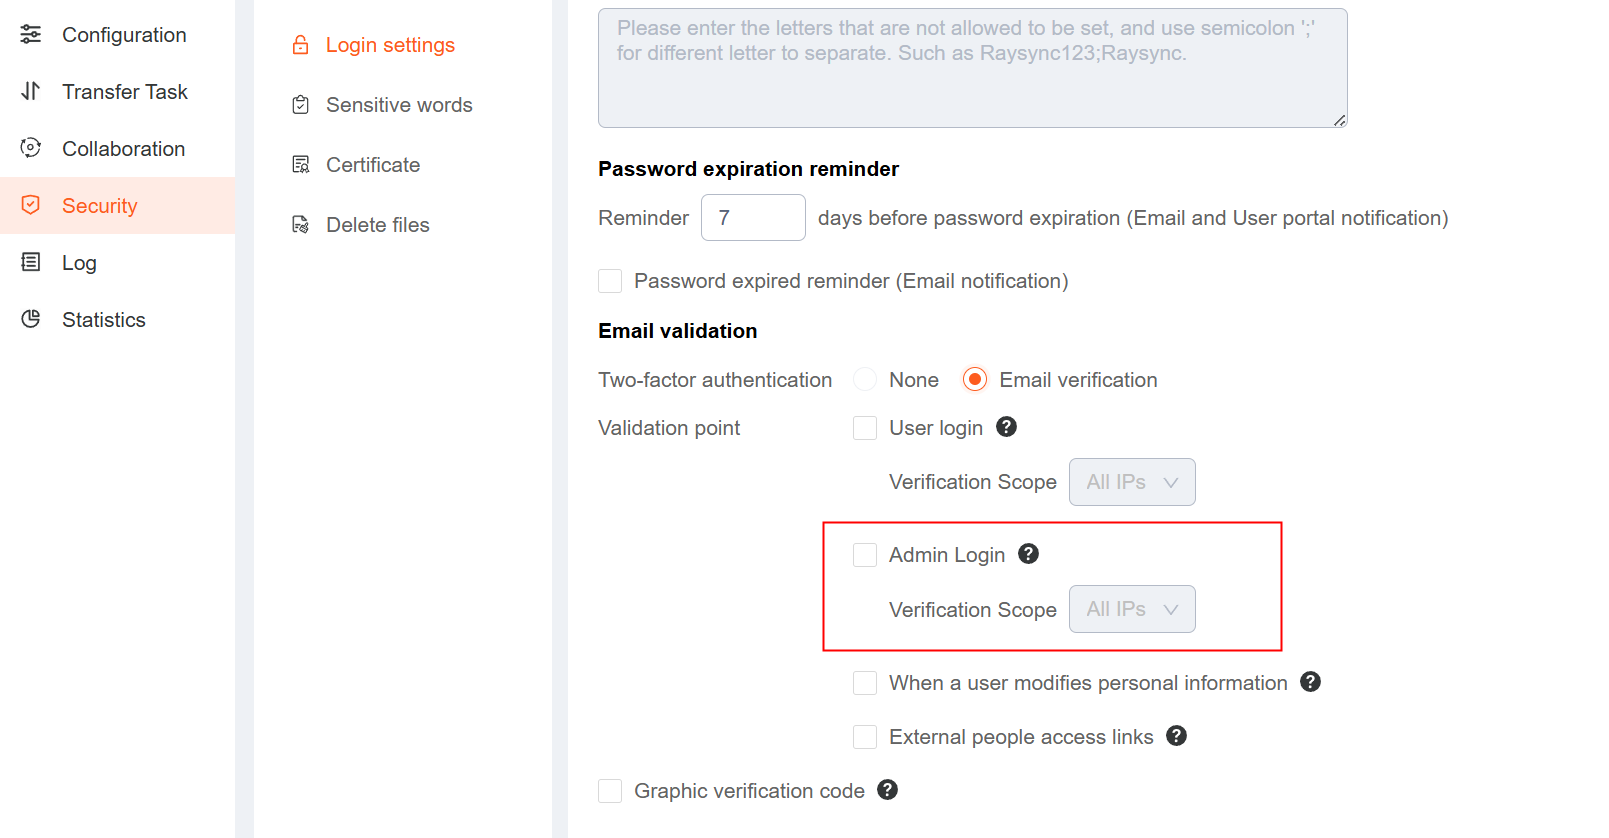The width and height of the screenshot is (1609, 838).
Task: Click the Statistics pie chart icon
Action: click(x=31, y=319)
